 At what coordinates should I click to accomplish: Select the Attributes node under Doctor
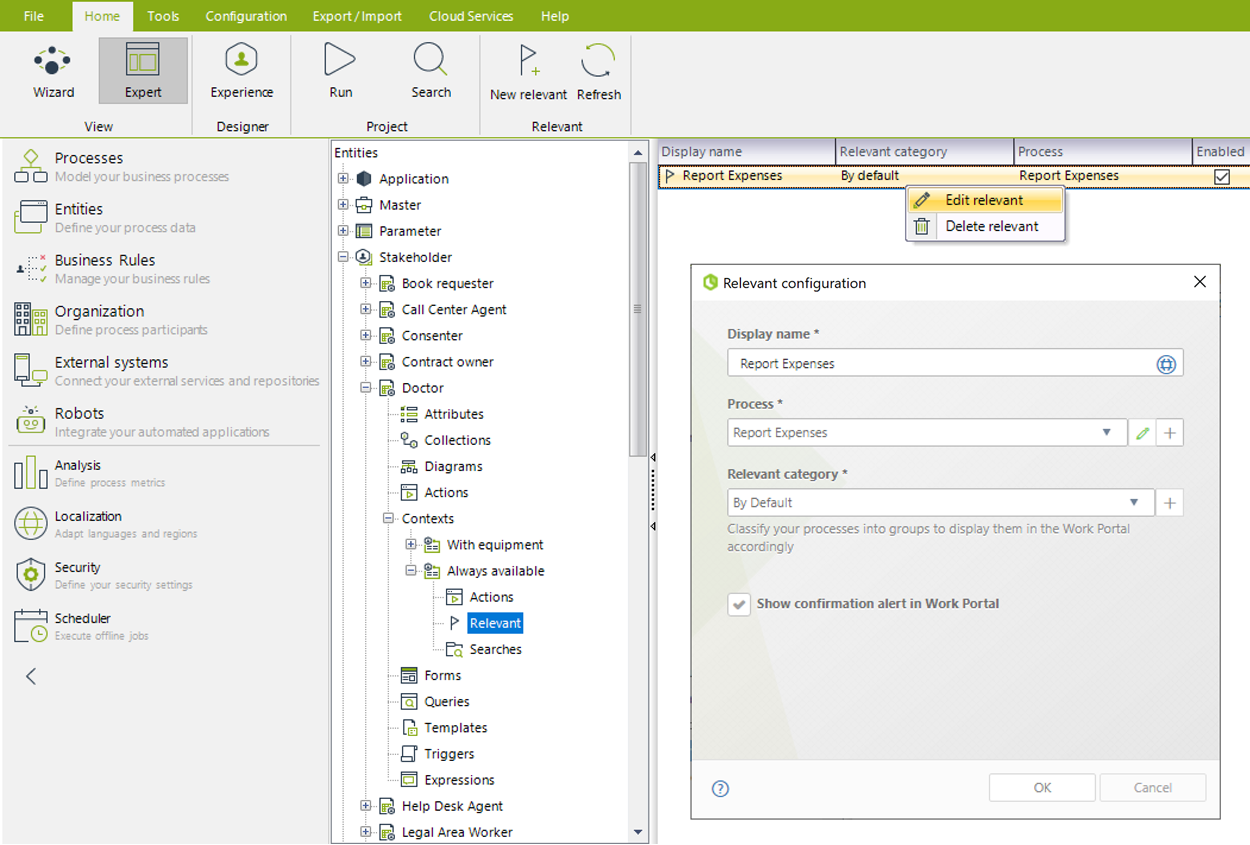point(454,414)
